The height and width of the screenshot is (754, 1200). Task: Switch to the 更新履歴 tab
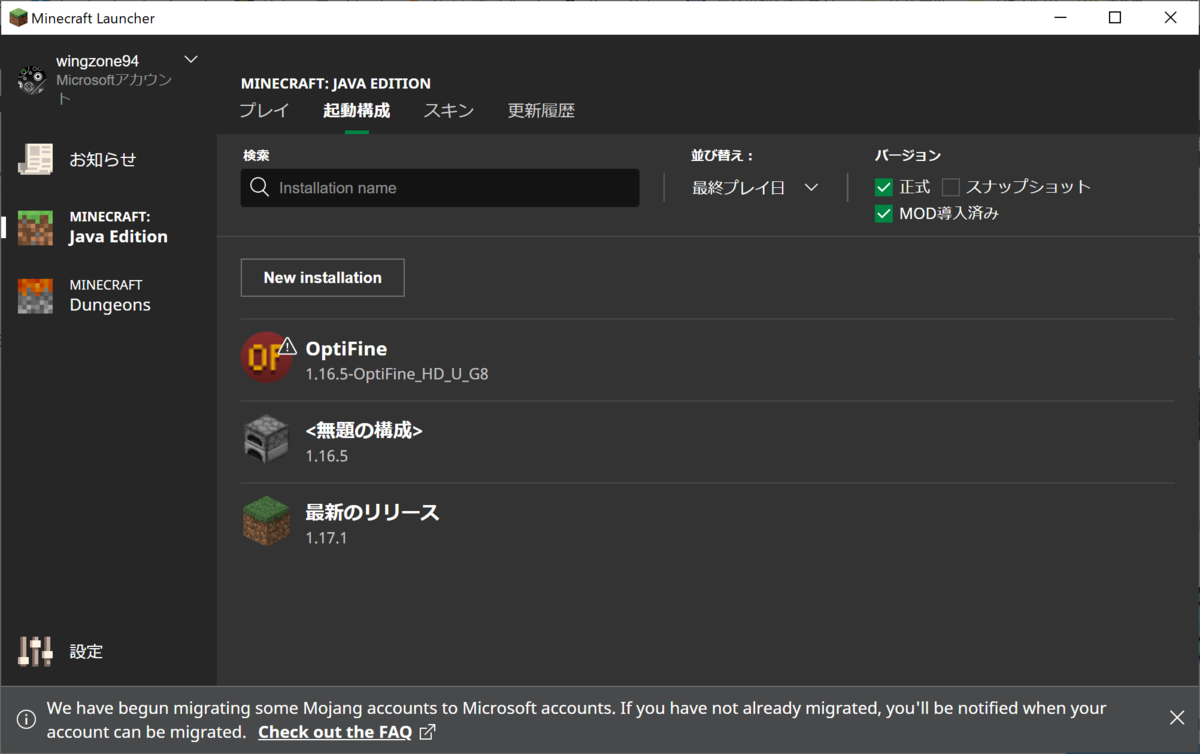[x=541, y=111]
